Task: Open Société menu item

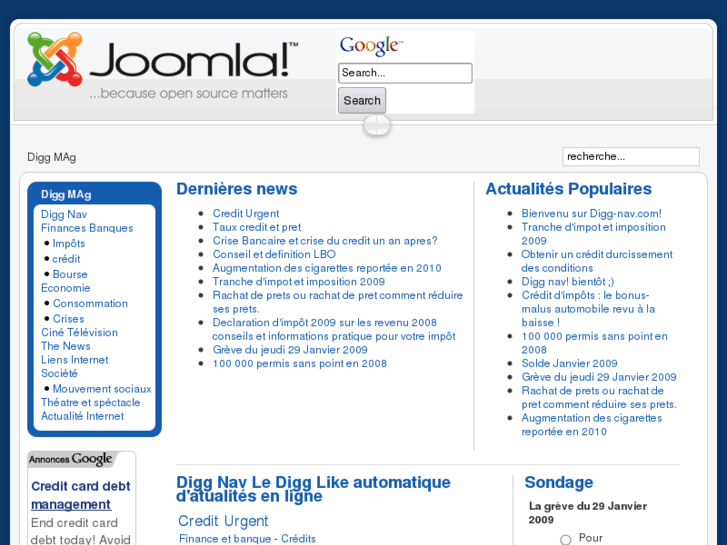Action: (x=59, y=373)
